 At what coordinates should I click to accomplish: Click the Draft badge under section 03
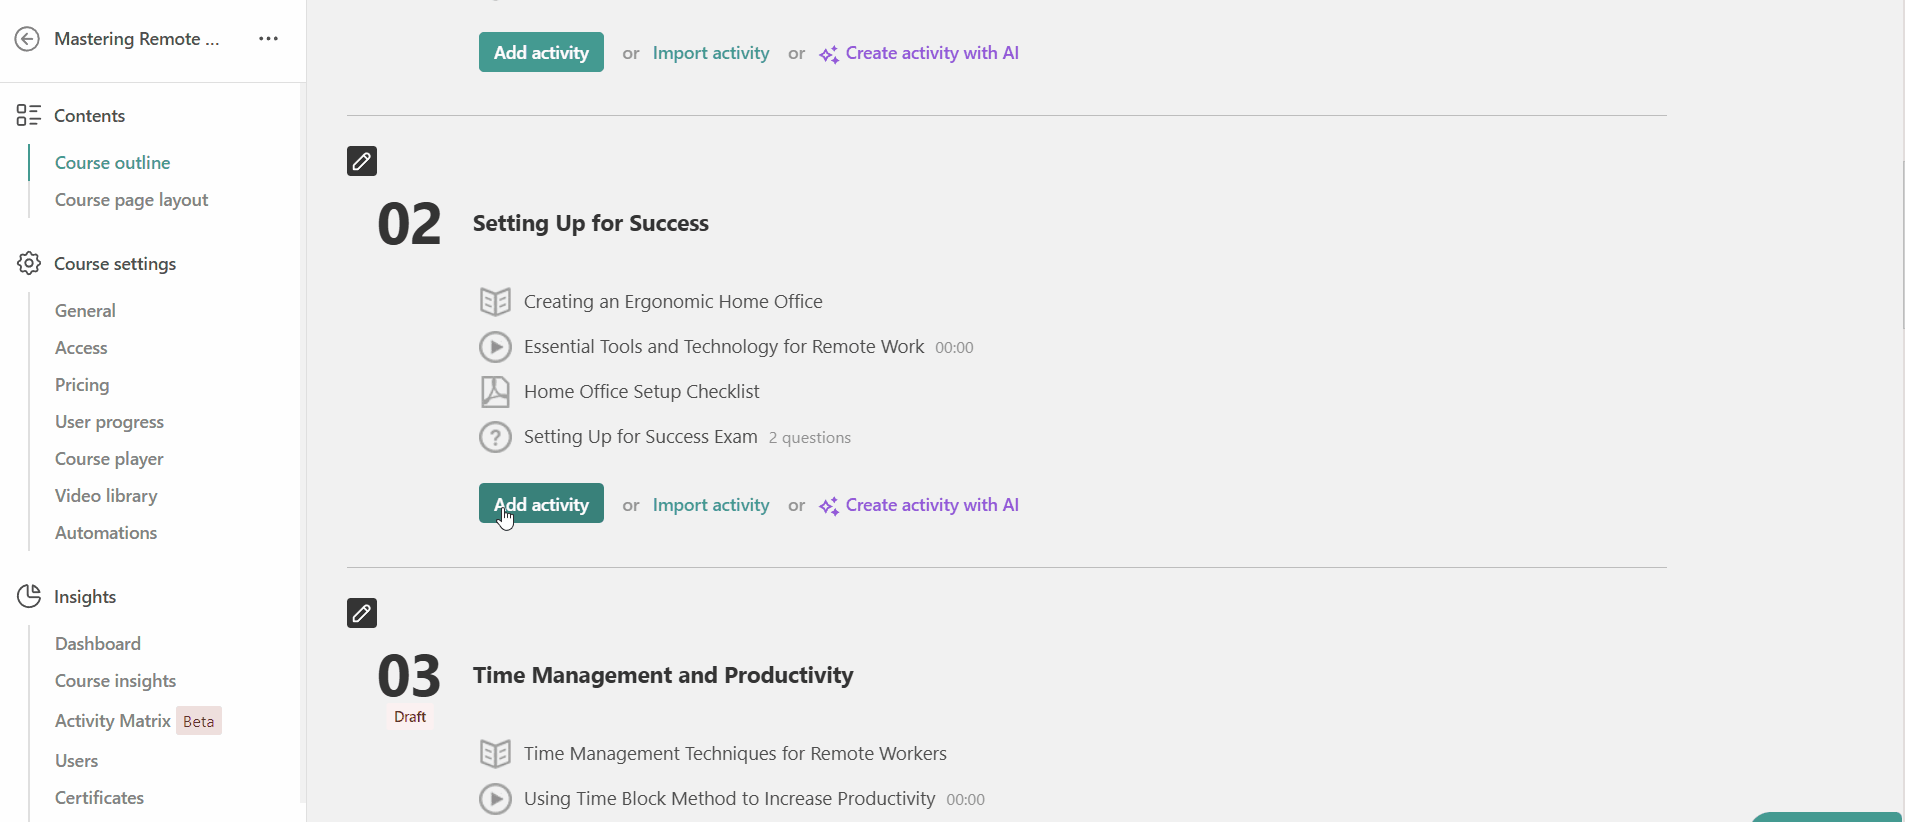coord(409,716)
